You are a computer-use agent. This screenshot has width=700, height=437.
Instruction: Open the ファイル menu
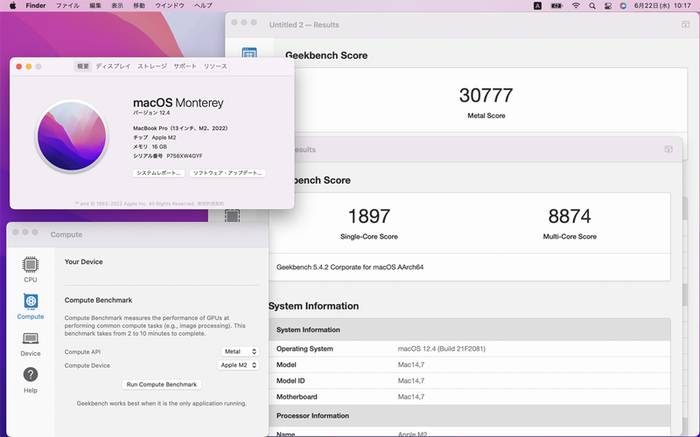click(x=68, y=5)
